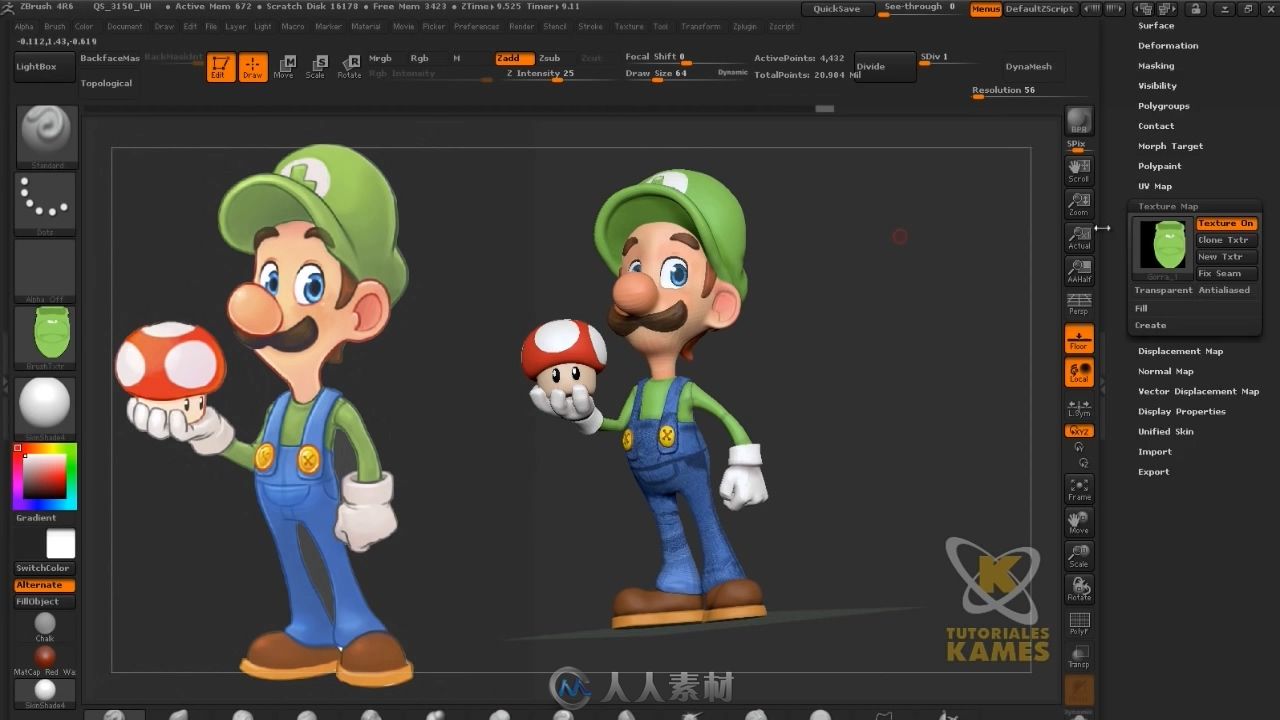Enable Zsub mode
This screenshot has width=1280, height=720.
click(x=549, y=58)
